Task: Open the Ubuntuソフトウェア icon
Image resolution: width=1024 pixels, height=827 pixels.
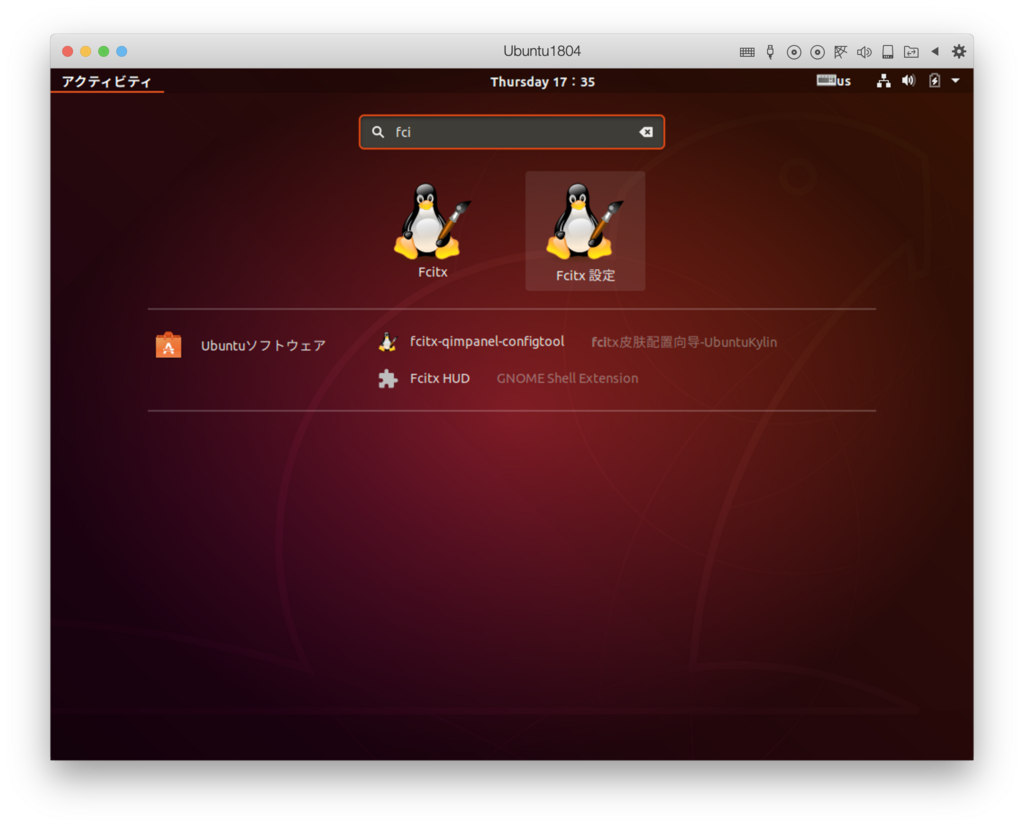Action: point(168,345)
